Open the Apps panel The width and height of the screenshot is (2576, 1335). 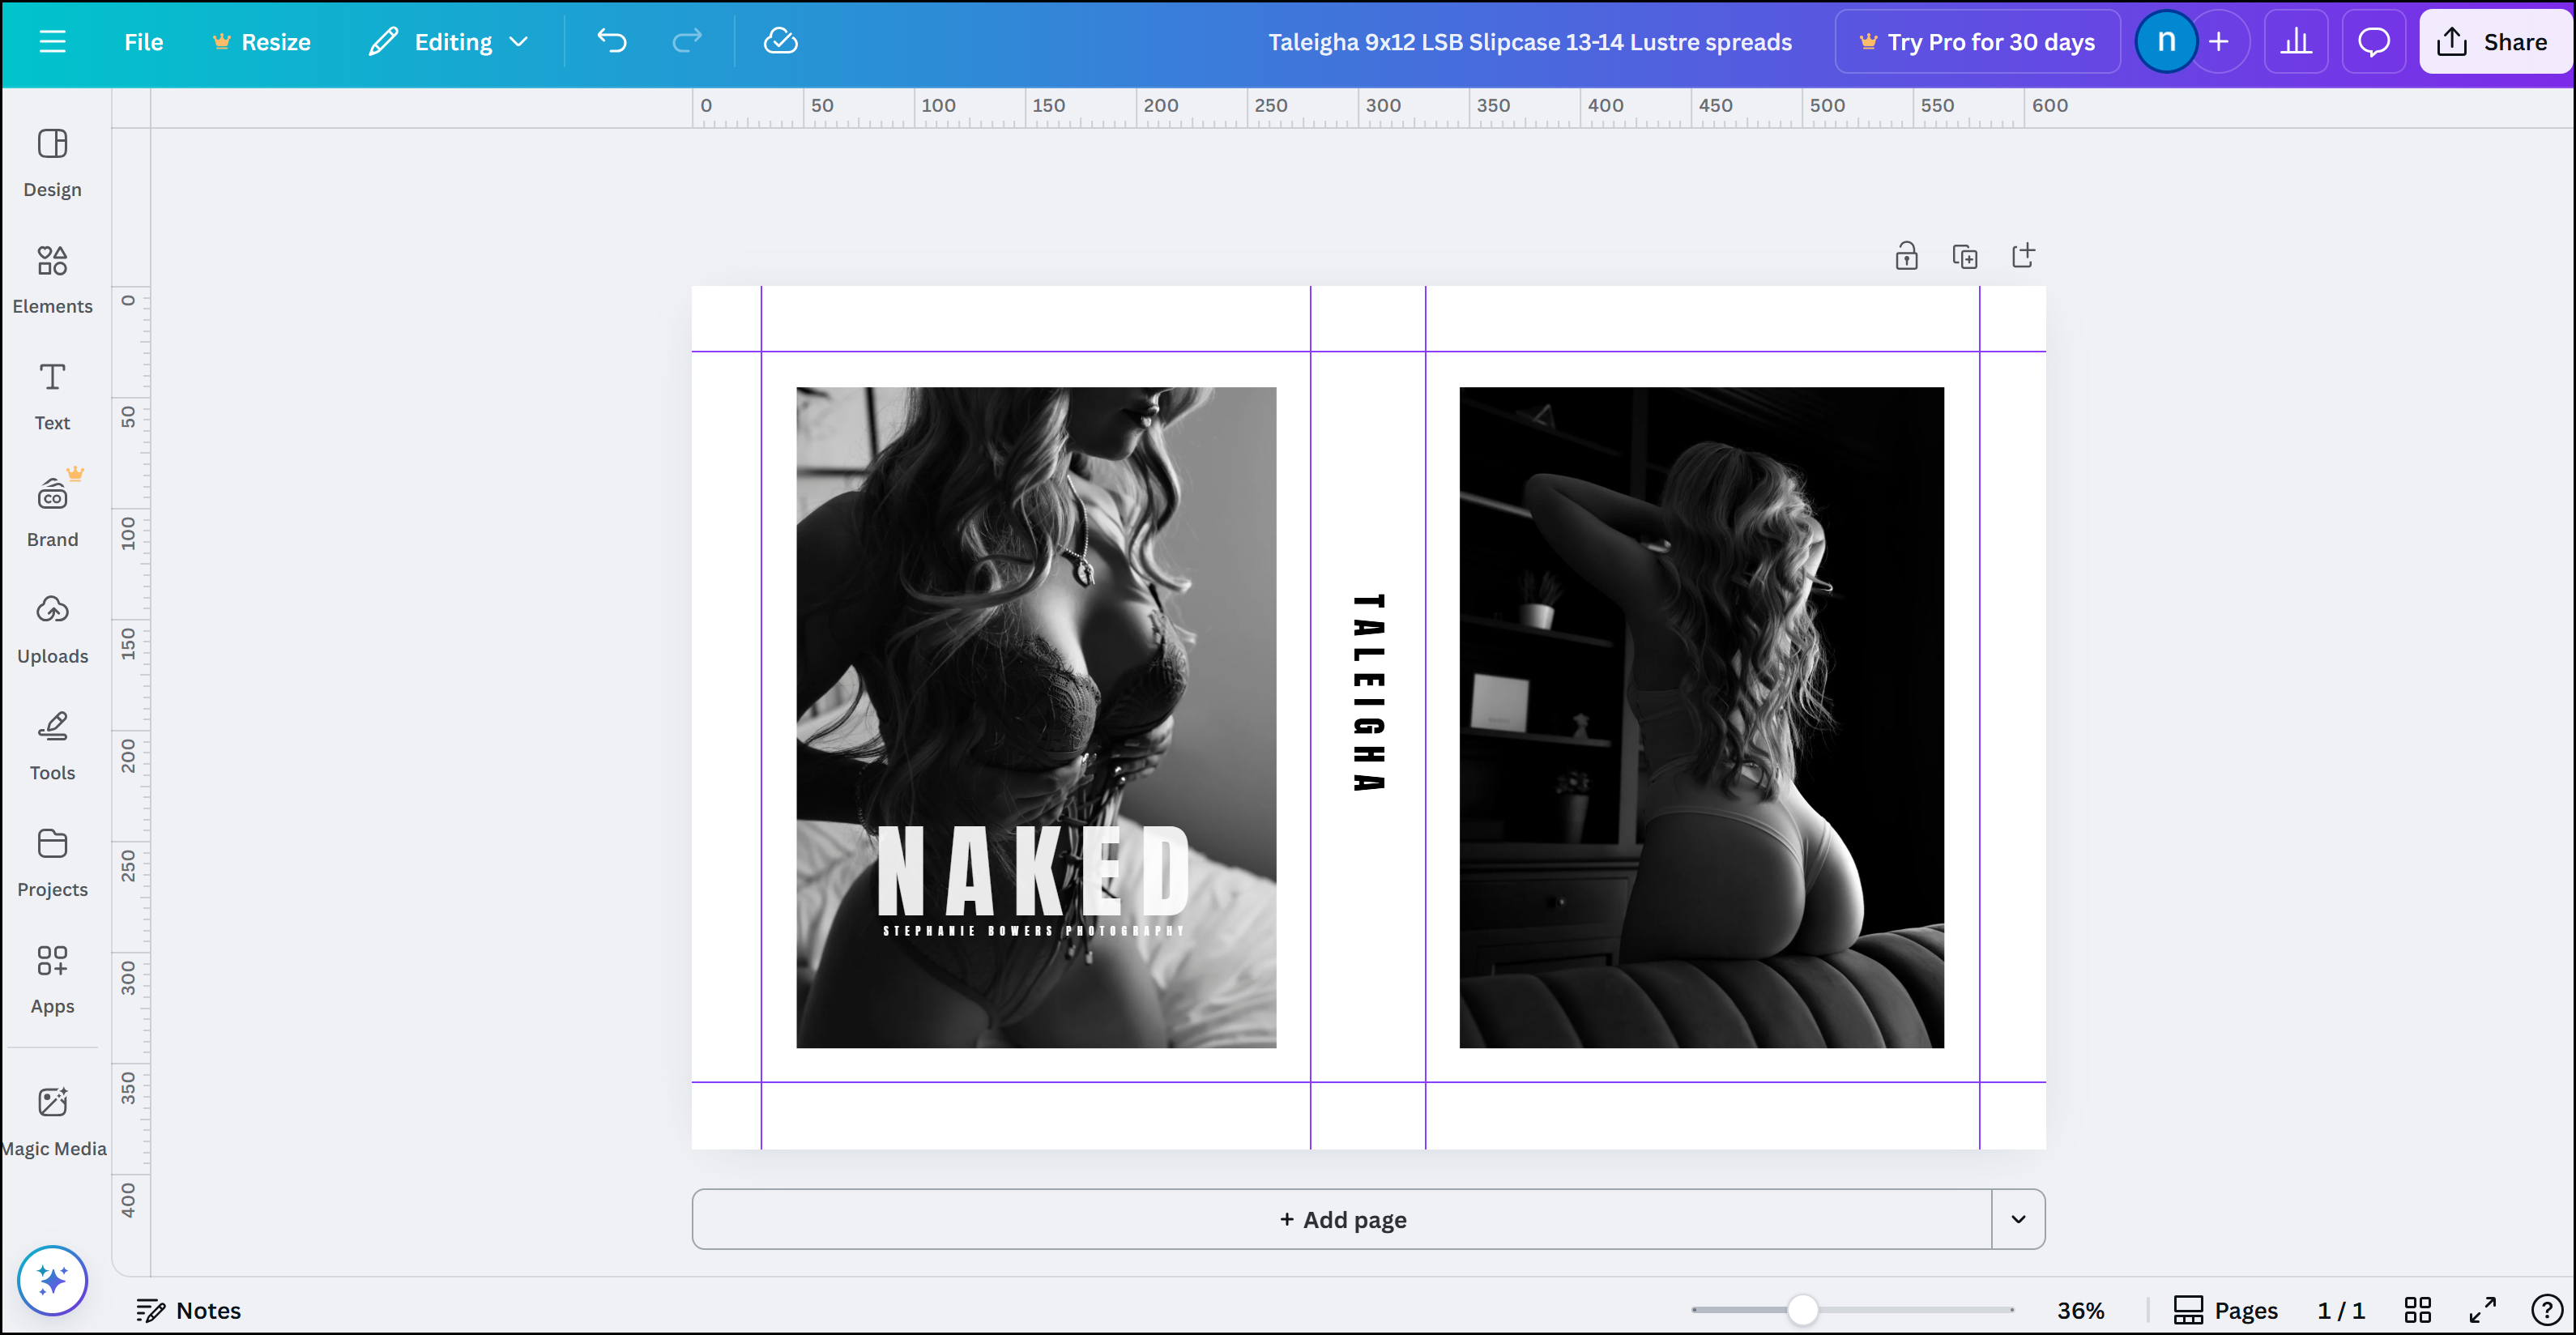pyautogui.click(x=52, y=980)
